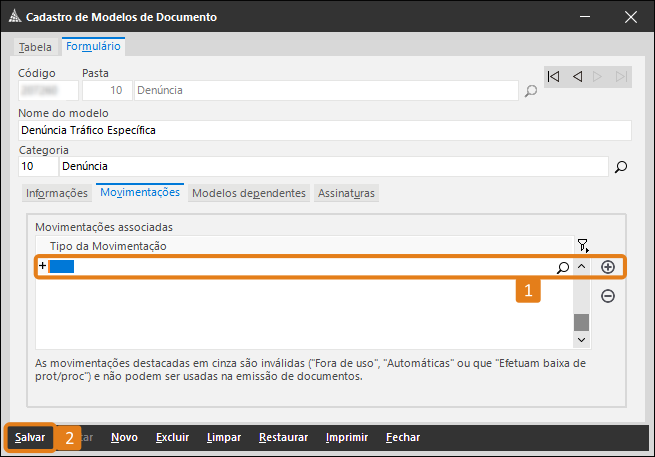Open the Pasta search magnifier

pos(531,91)
